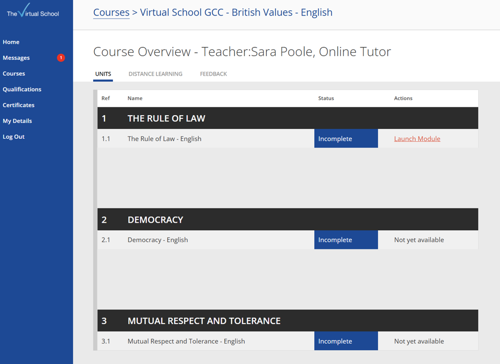Click the Course Overview heading
The image size is (500, 364).
point(242,52)
